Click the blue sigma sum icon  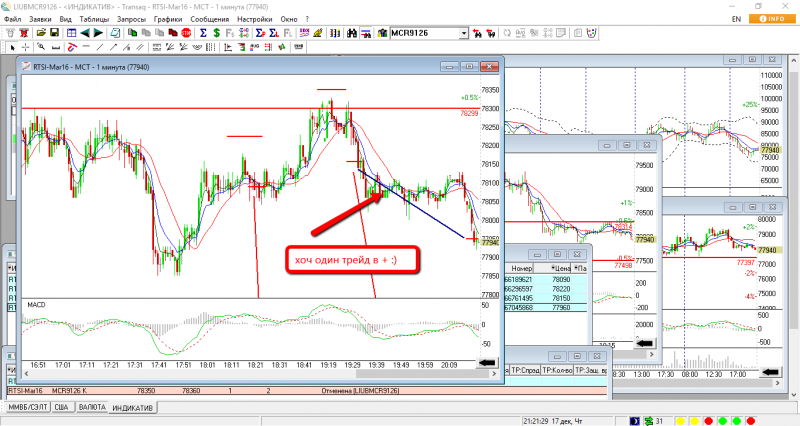point(203,33)
